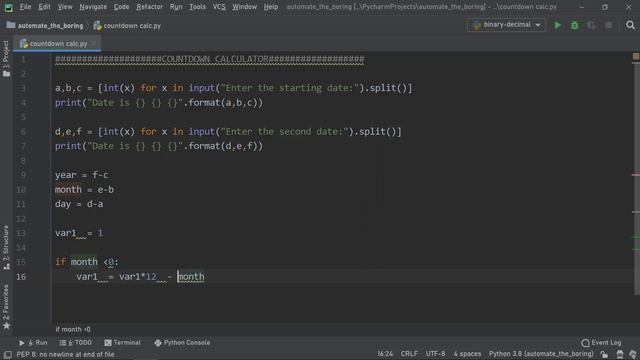Viewport: 640px width, 360px height.
Task: Click the stop process square icon
Action: click(x=608, y=25)
